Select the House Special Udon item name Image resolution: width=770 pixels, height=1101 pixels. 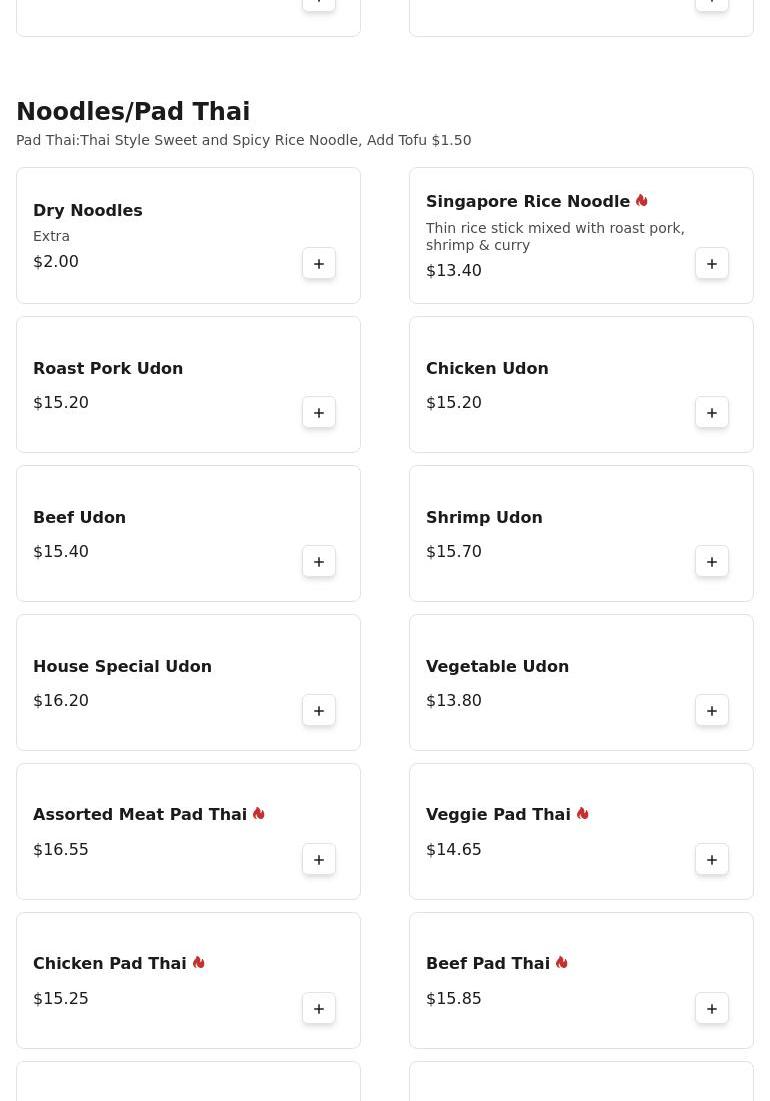pos(122,667)
